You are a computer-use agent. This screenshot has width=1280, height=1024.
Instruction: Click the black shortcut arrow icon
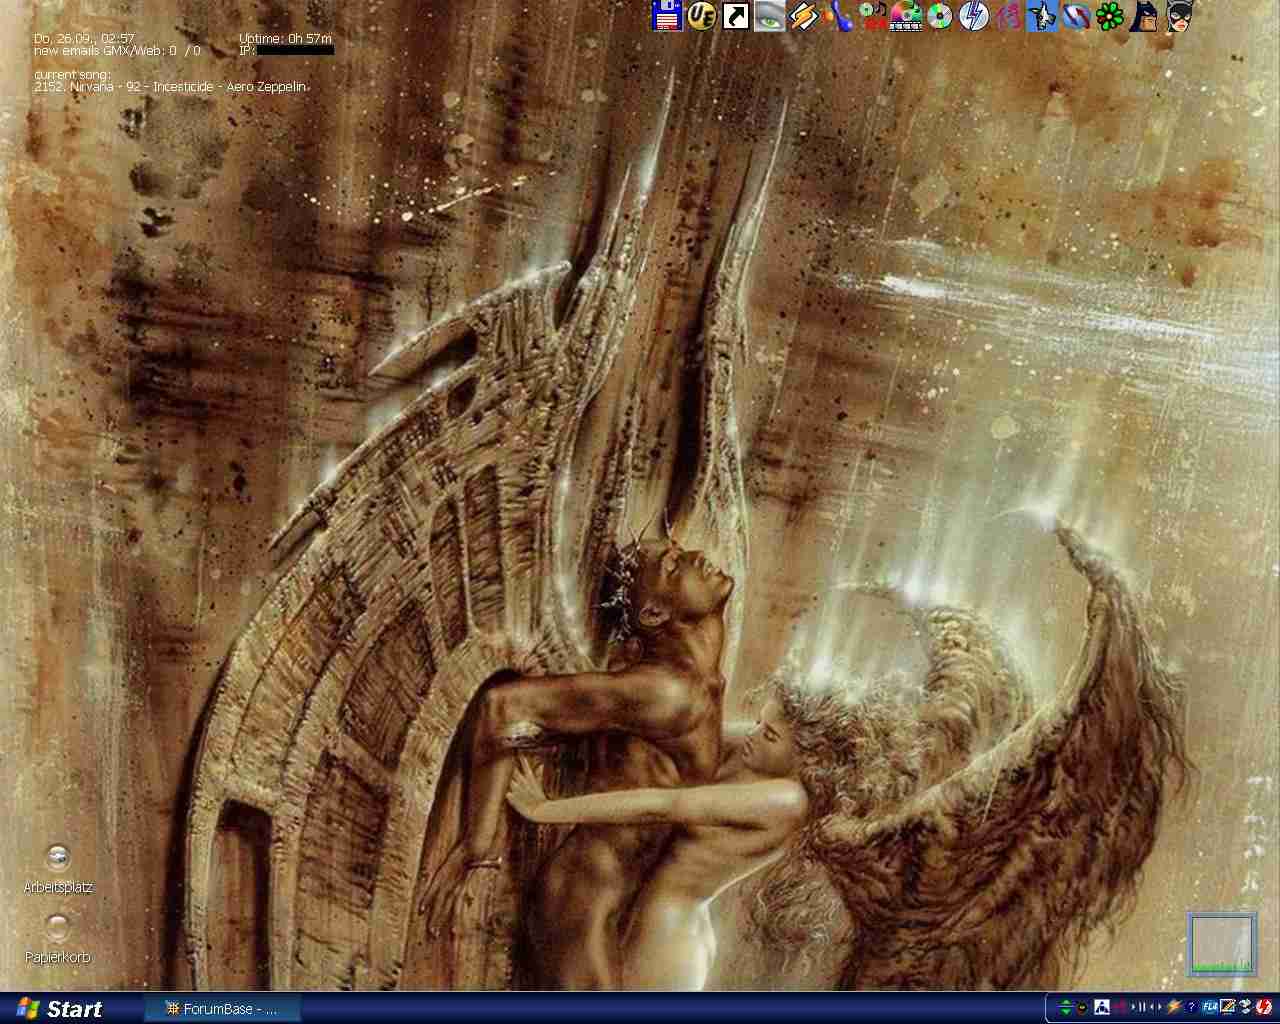tap(736, 16)
